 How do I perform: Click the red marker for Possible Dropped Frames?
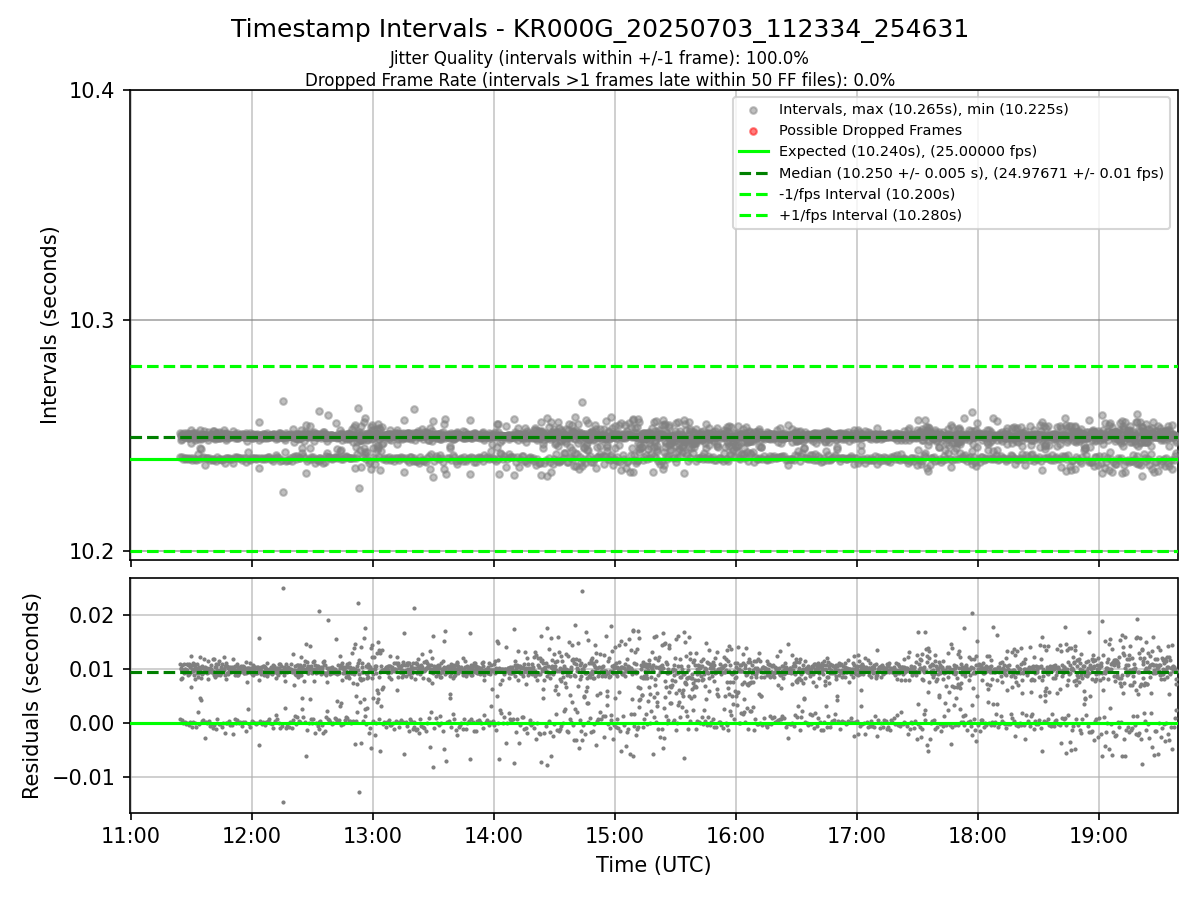[754, 131]
